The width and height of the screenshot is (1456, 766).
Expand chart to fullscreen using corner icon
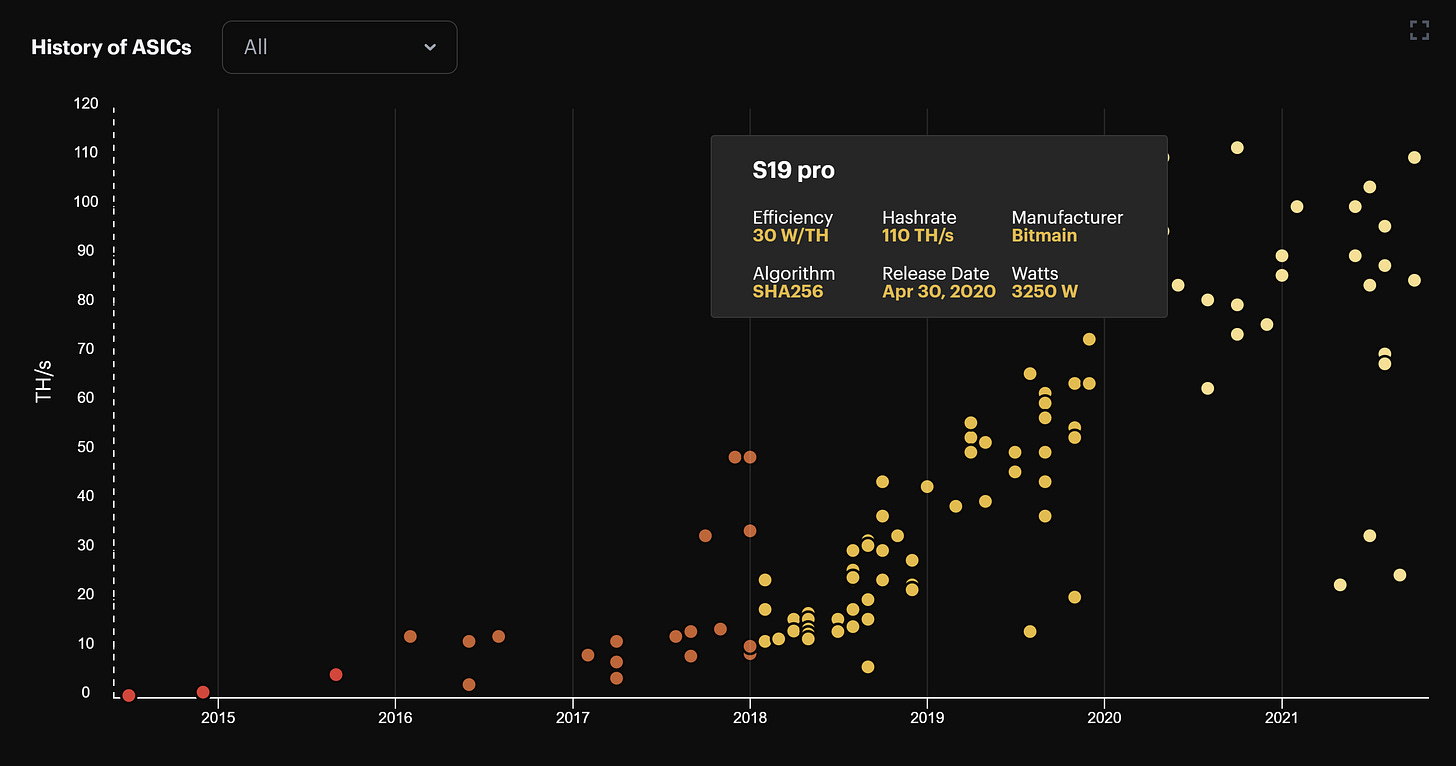(x=1419, y=30)
